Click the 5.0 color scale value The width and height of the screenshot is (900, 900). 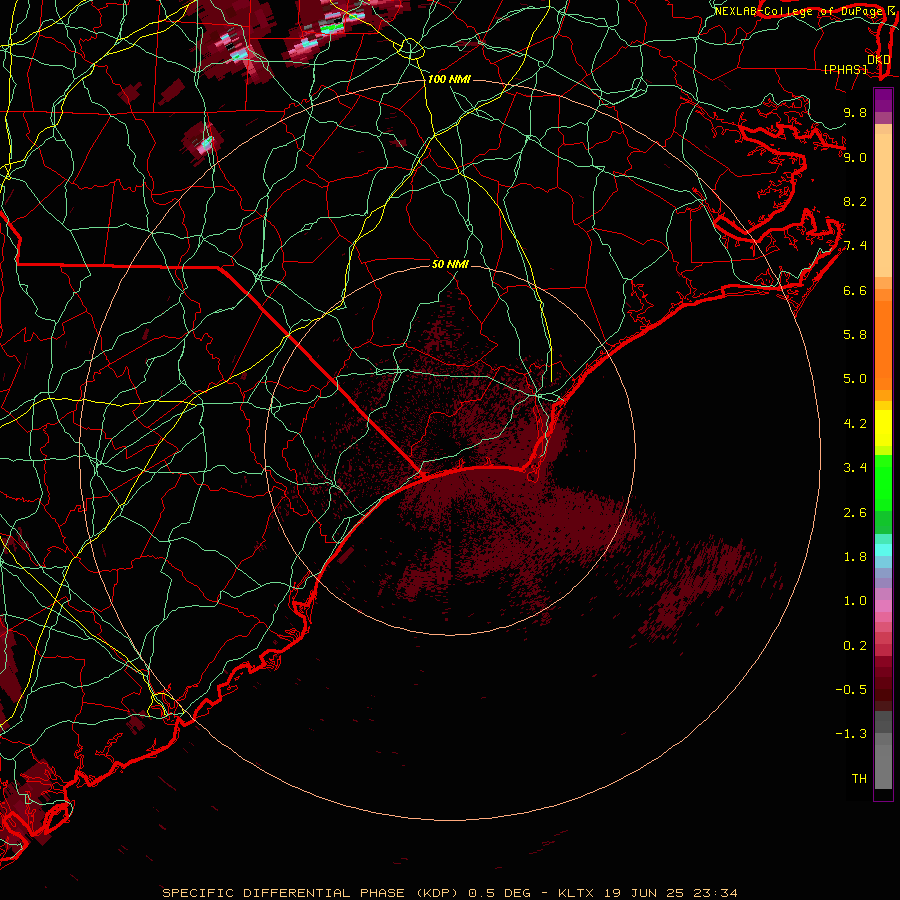[x=855, y=379]
